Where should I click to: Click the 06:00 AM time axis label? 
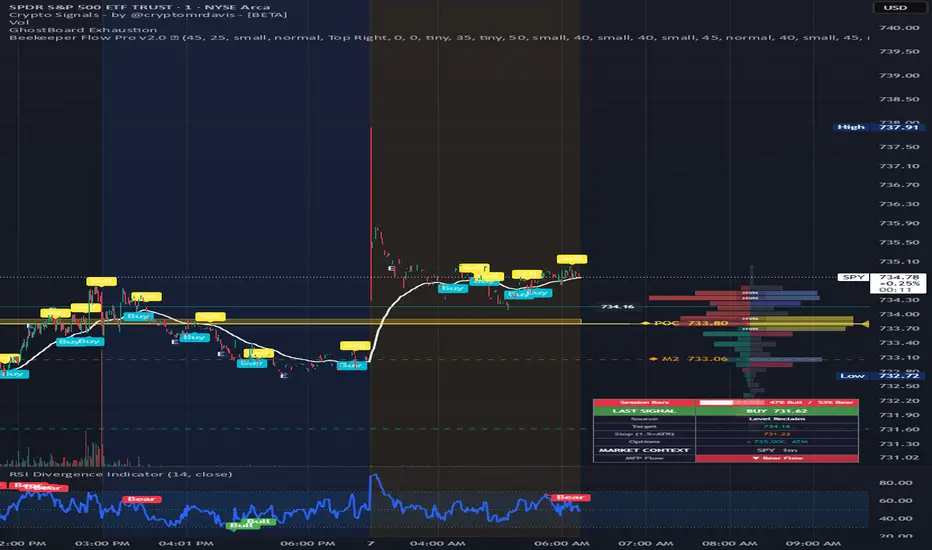[562, 543]
